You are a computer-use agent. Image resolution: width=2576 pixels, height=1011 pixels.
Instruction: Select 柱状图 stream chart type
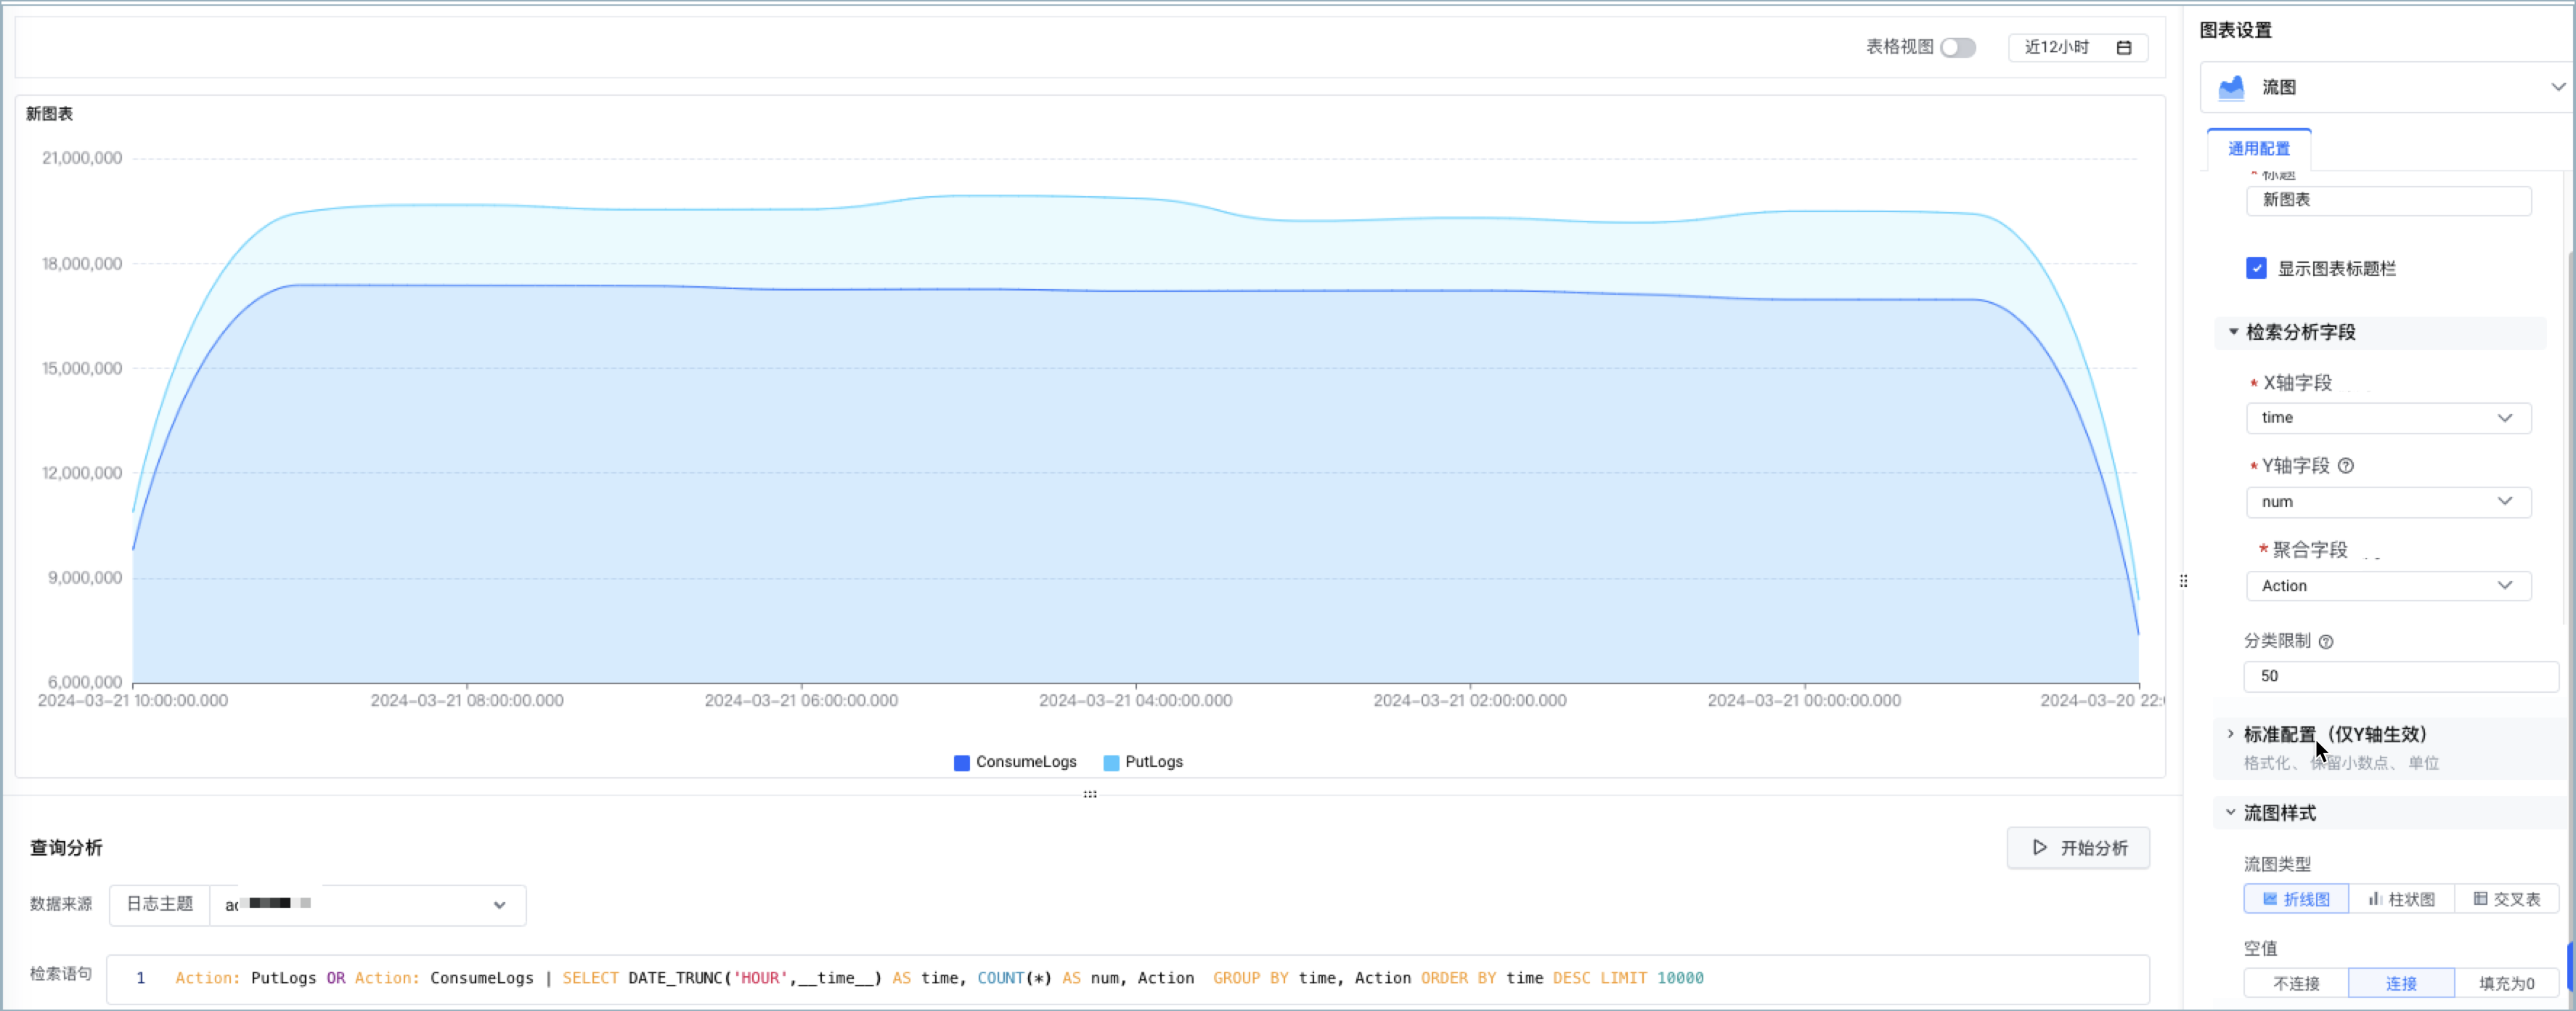(2401, 899)
